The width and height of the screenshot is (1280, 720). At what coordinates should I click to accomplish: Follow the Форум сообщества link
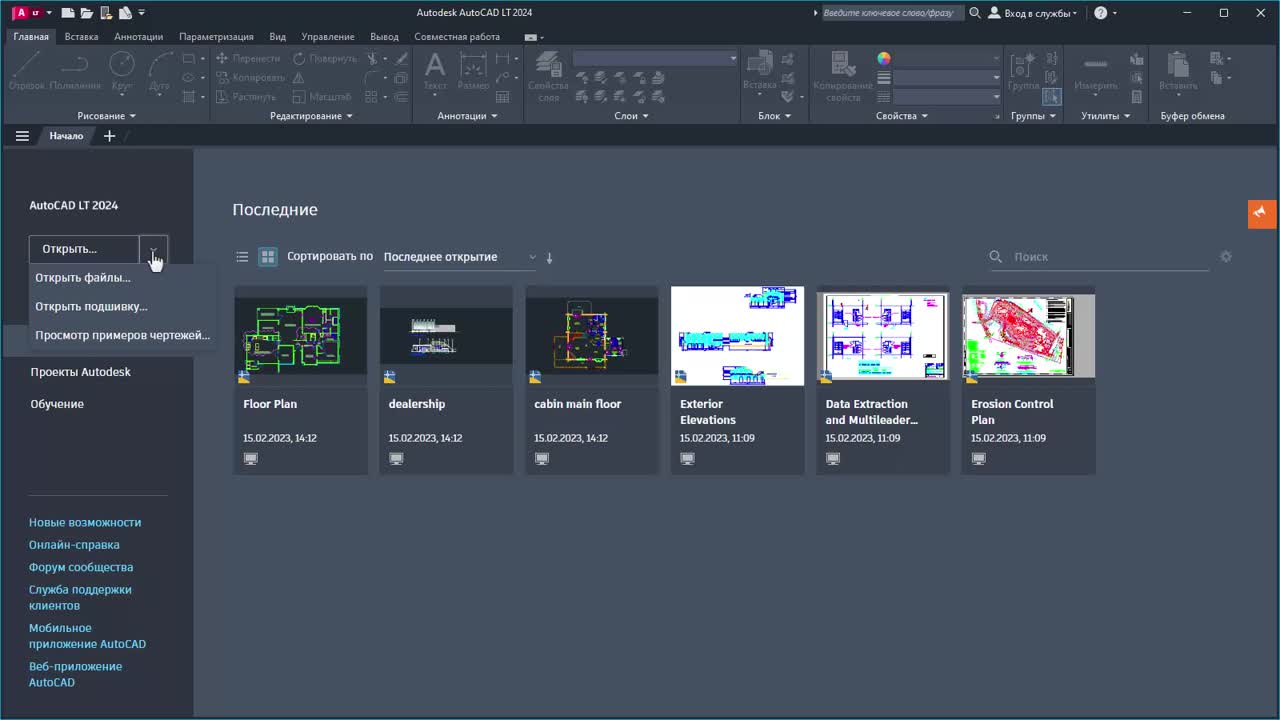tap(81, 567)
